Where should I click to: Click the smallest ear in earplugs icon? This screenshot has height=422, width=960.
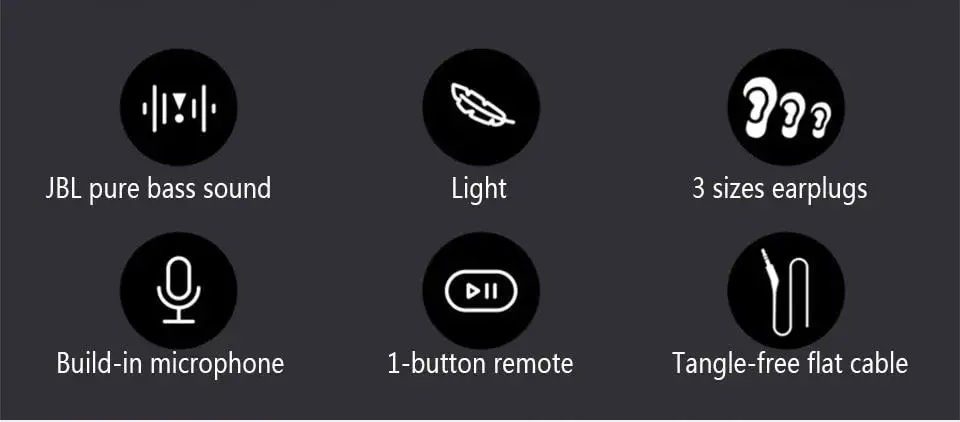[820, 121]
